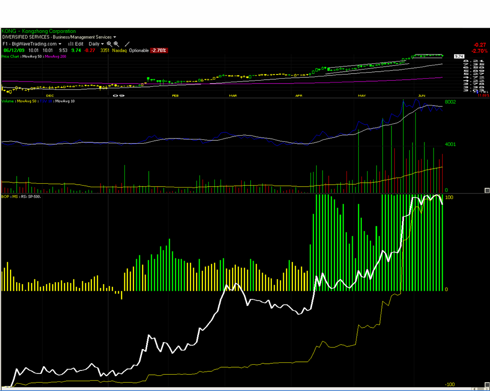Click the bar-chart icon next to Edit
Viewport: 490px width, 391px height.
click(70, 44)
